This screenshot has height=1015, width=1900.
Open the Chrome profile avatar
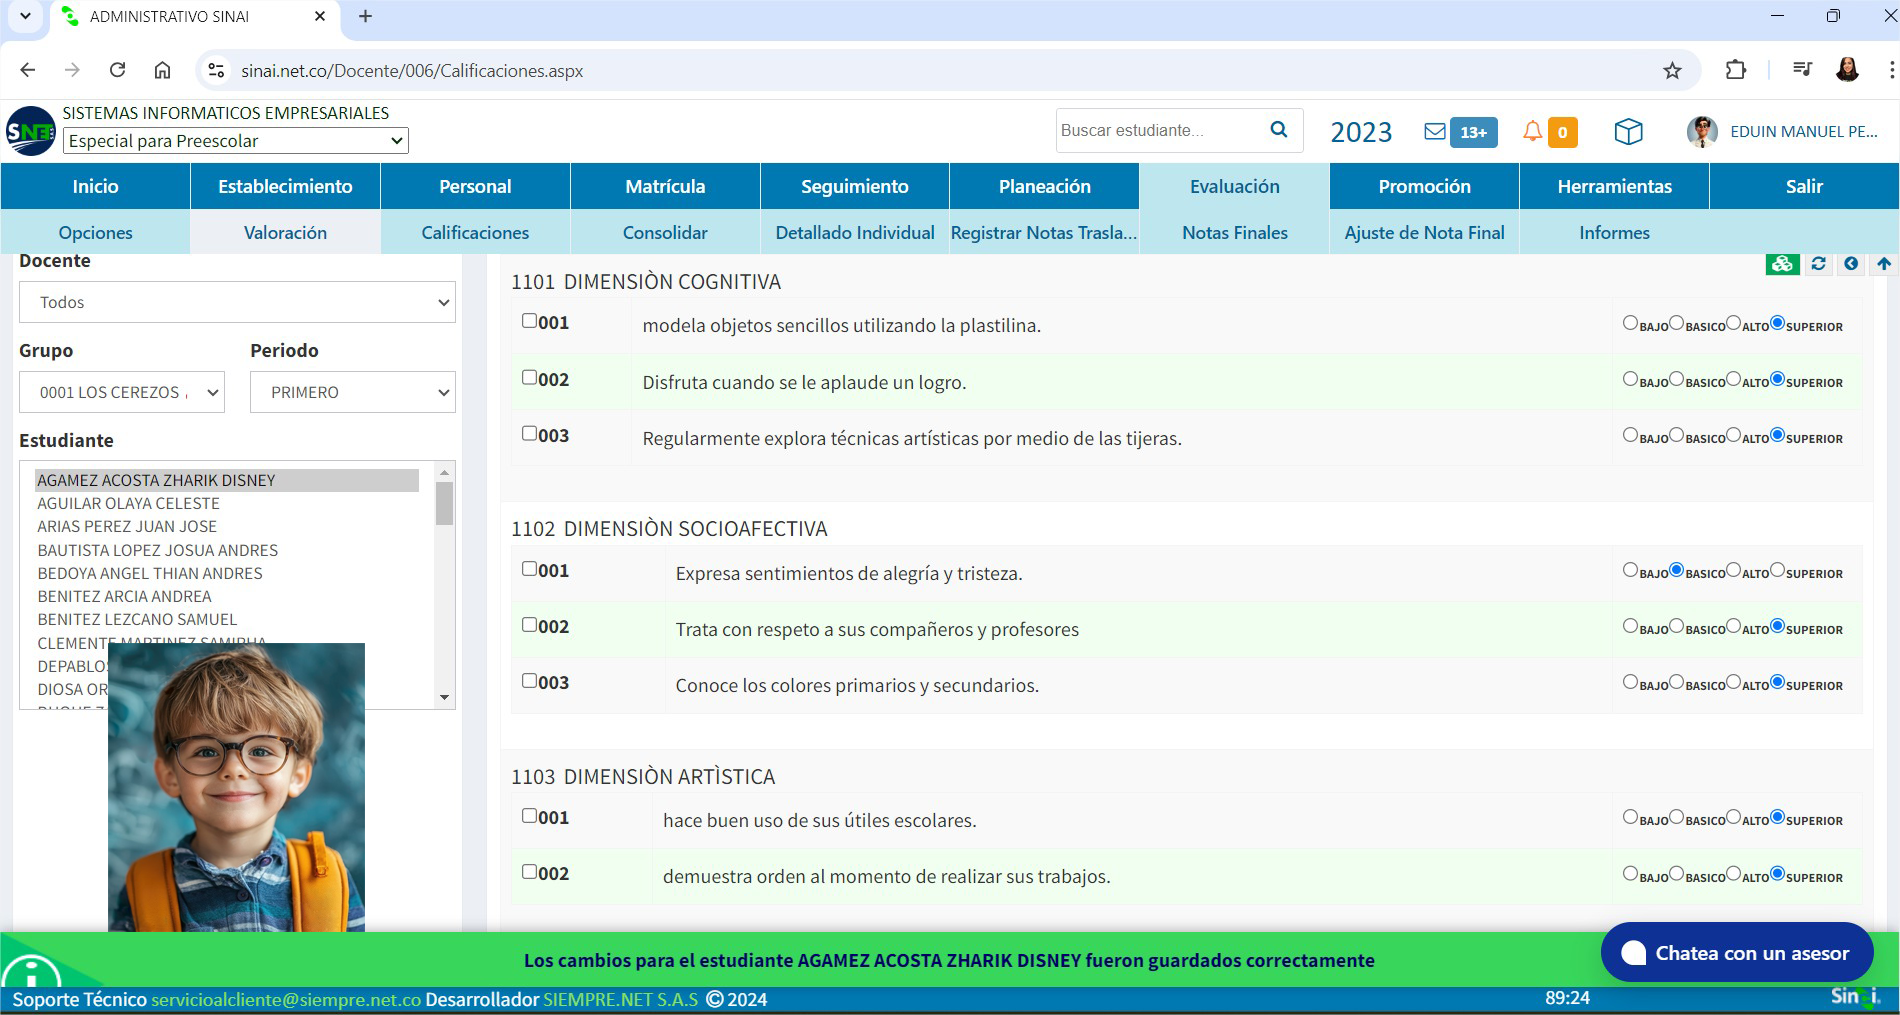(1847, 70)
